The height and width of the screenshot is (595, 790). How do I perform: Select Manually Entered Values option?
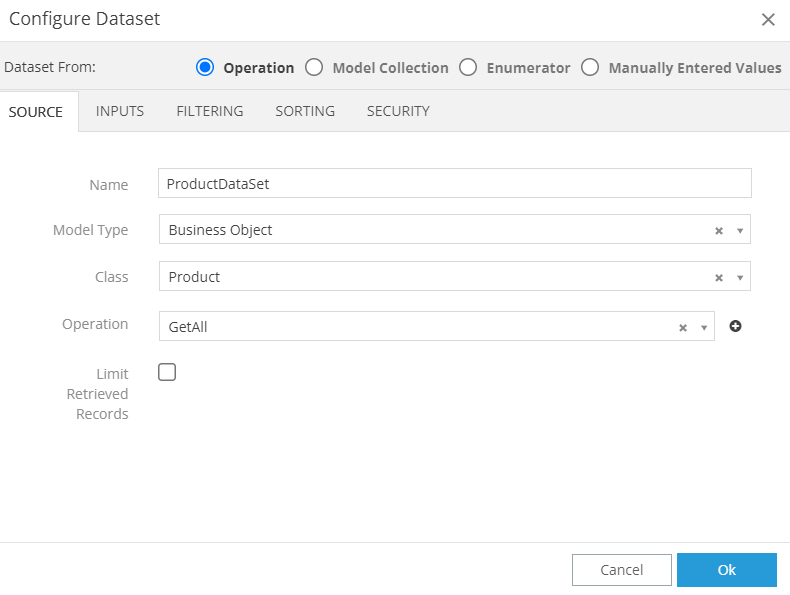coord(590,68)
